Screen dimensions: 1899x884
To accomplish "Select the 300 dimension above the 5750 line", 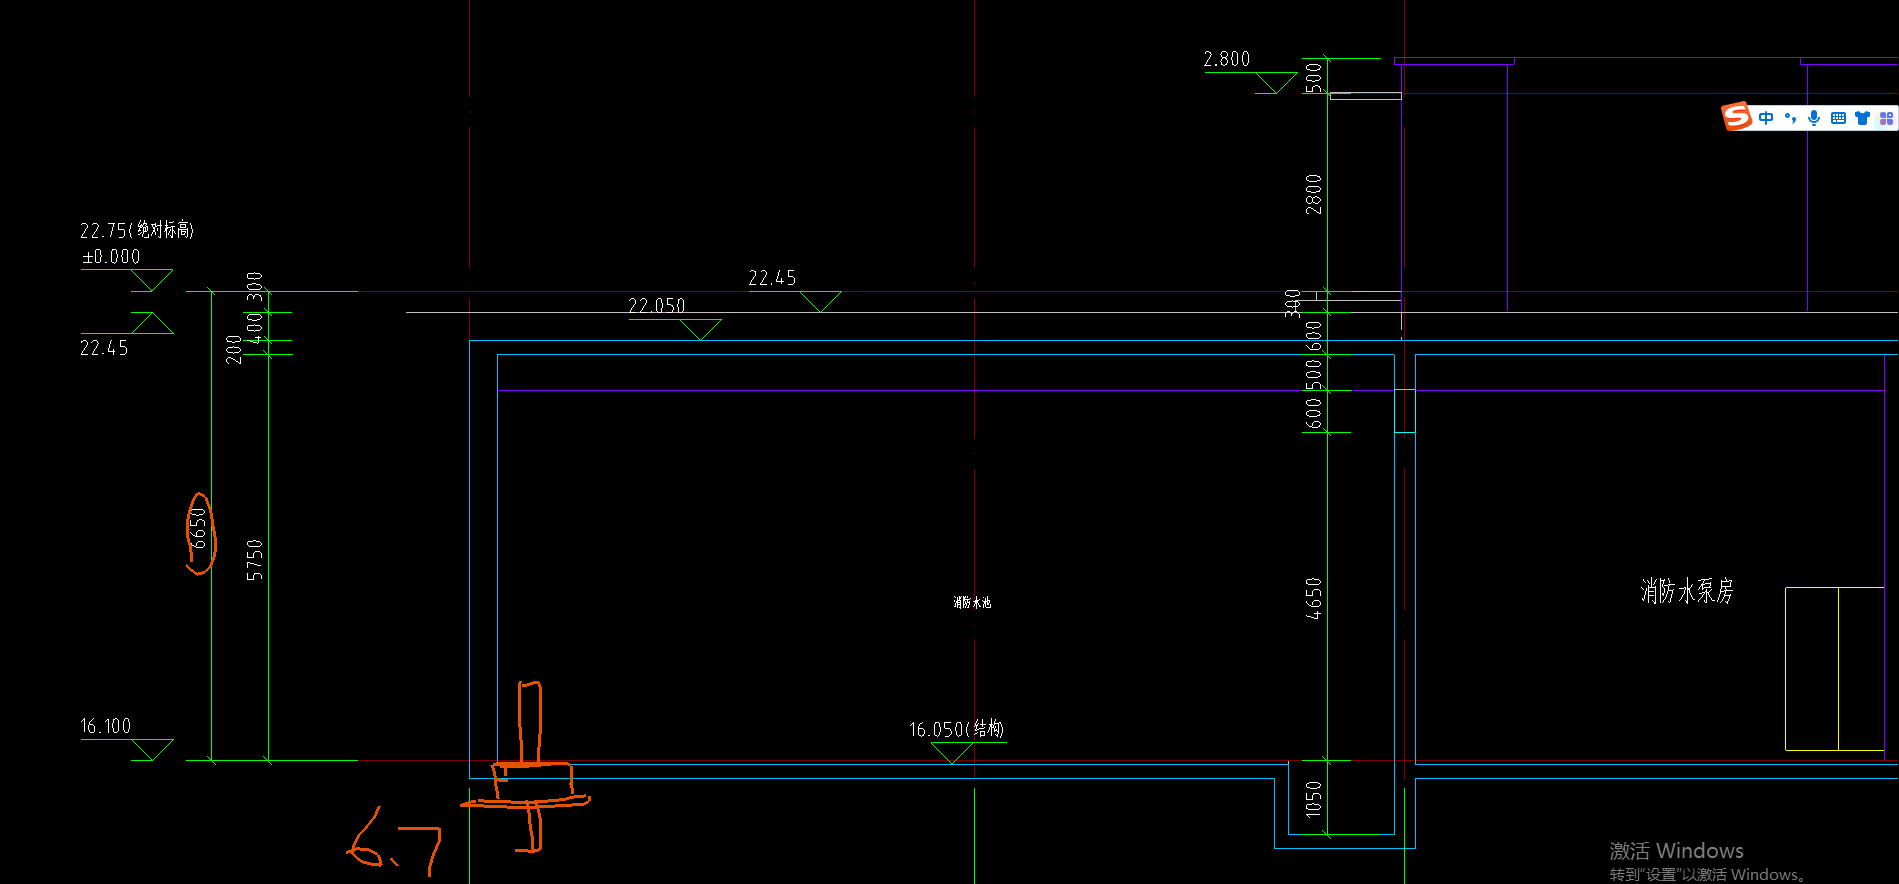I will (x=255, y=285).
